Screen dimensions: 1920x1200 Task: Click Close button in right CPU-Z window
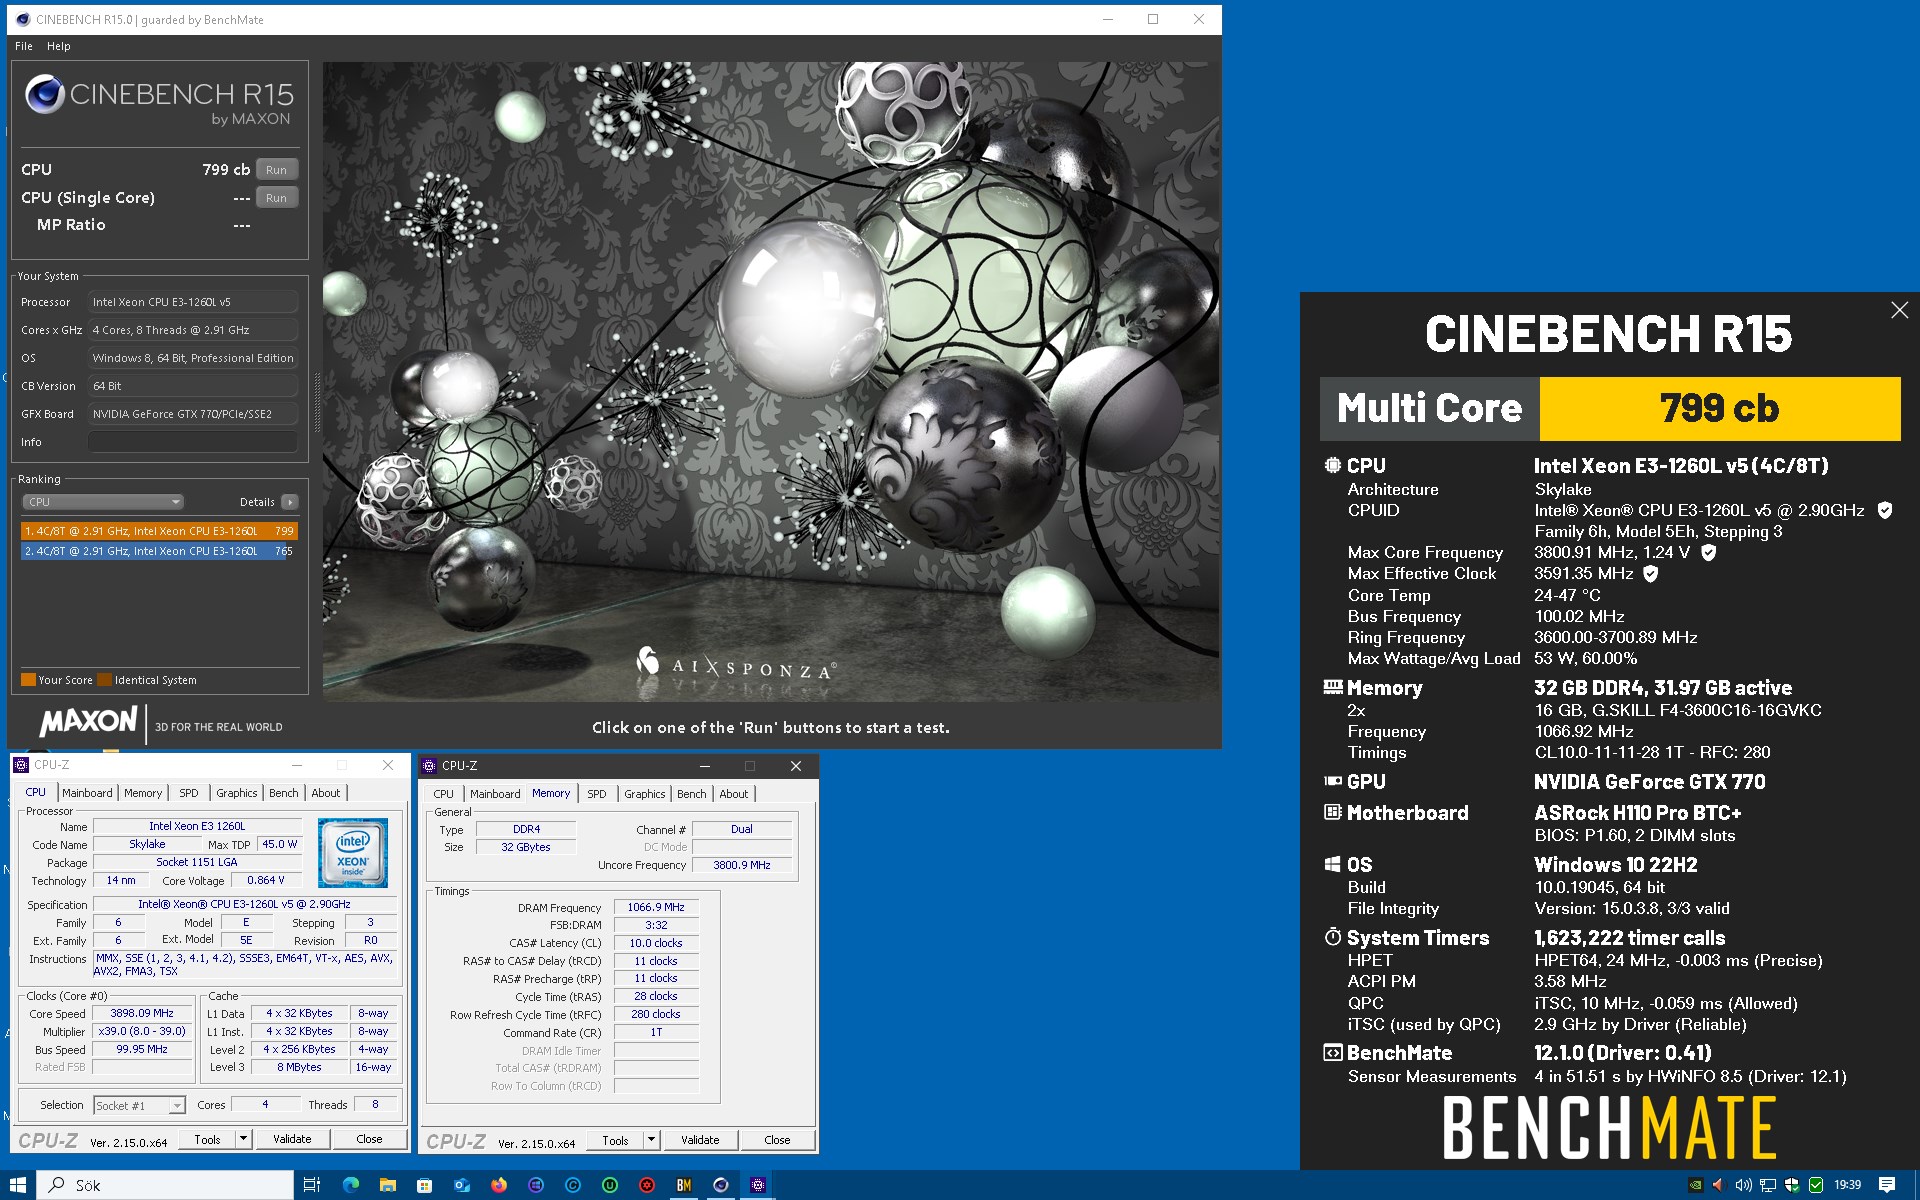[x=777, y=1140]
